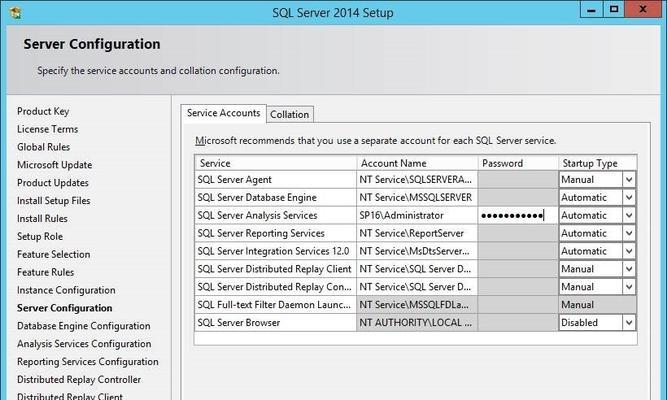Screen dimensions: 667x400
Task: Click the Database Engine Configuration step
Action: tap(84, 326)
